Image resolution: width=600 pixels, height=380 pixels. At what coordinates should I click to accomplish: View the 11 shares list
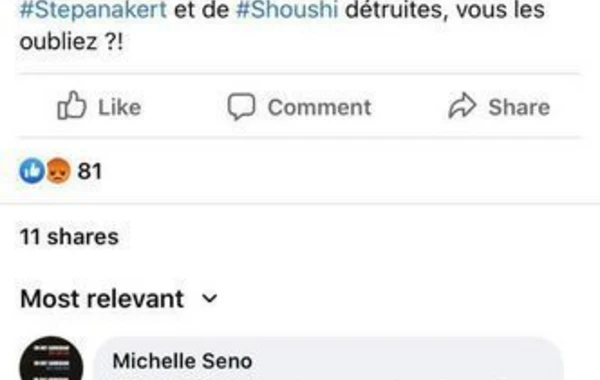coord(69,237)
